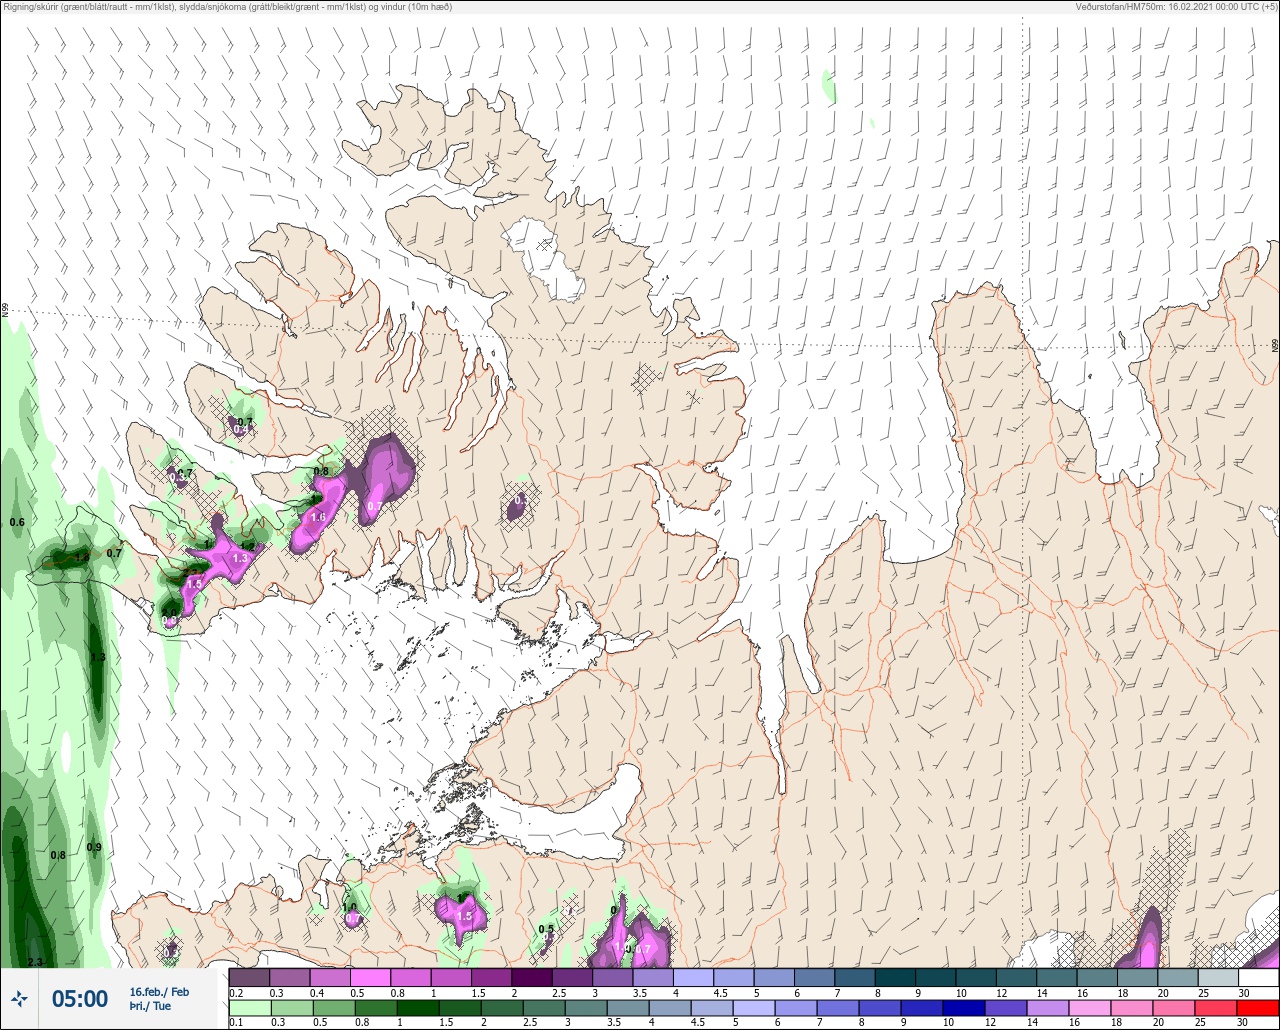
Task: Click the 0.5 precipitation value on the map
Action: click(x=546, y=929)
